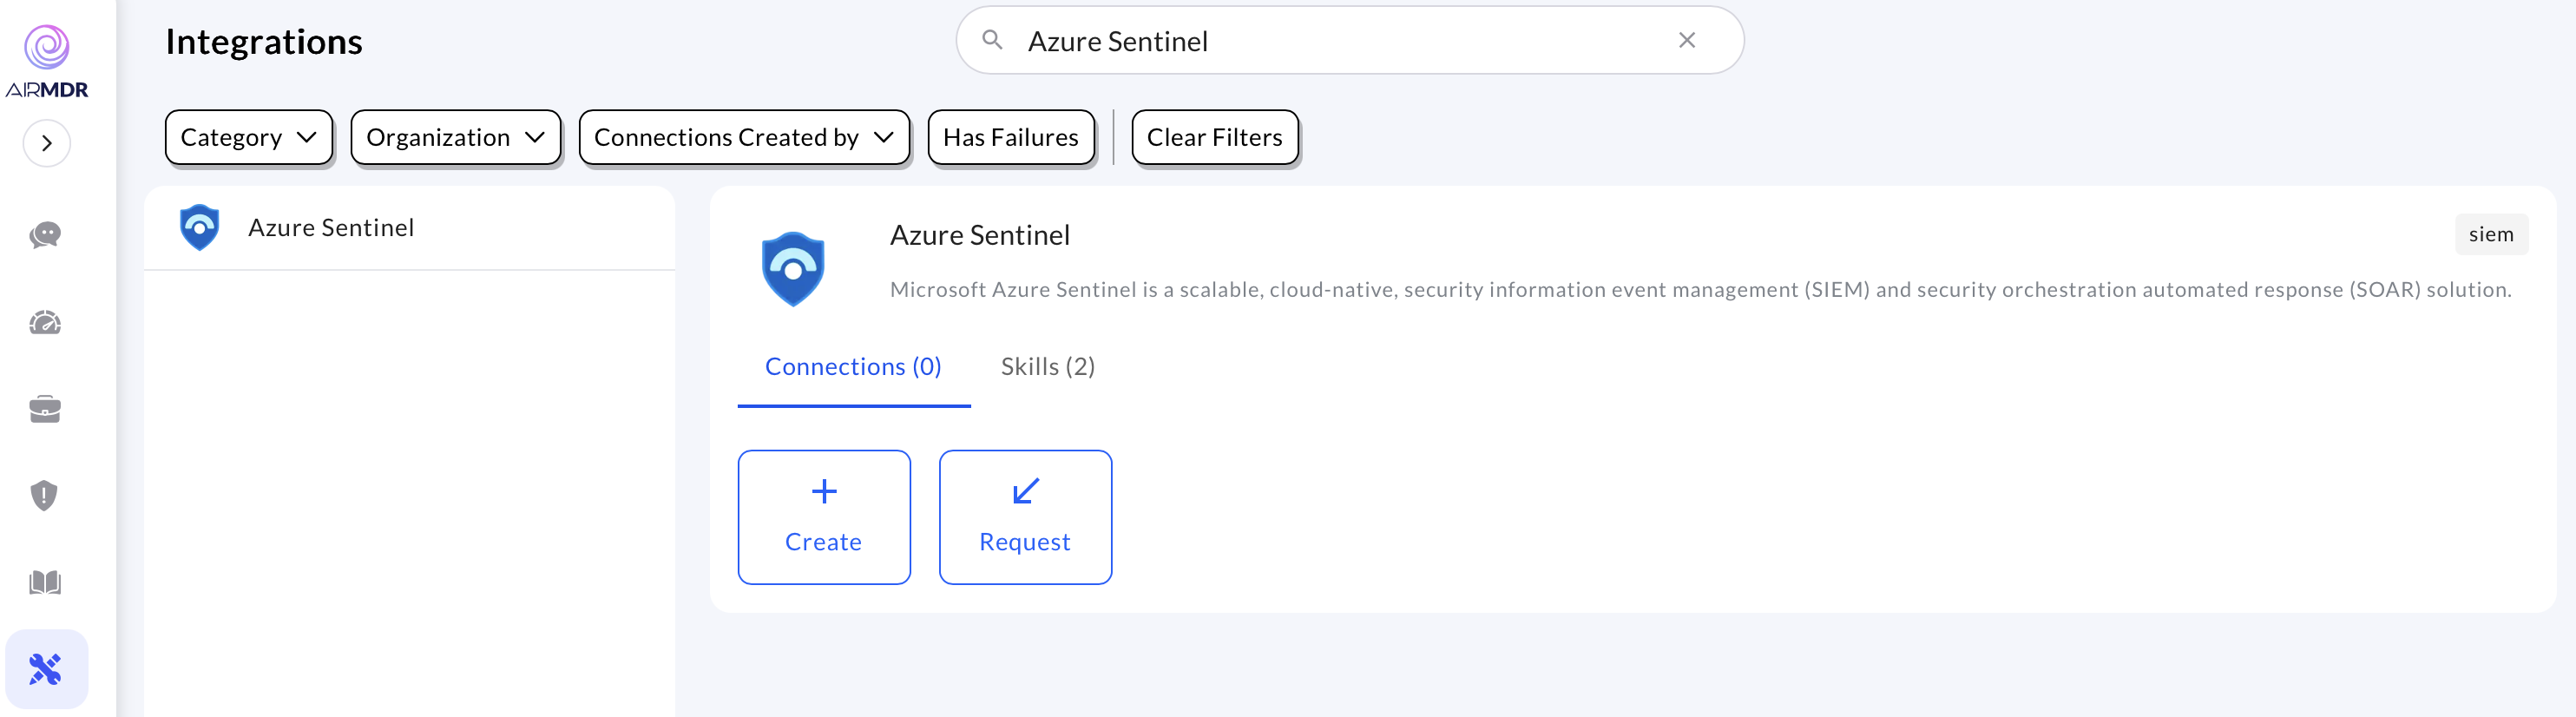Screen dimensions: 2576x717
Task: Expand the Category filter dropdown
Action: (248, 137)
